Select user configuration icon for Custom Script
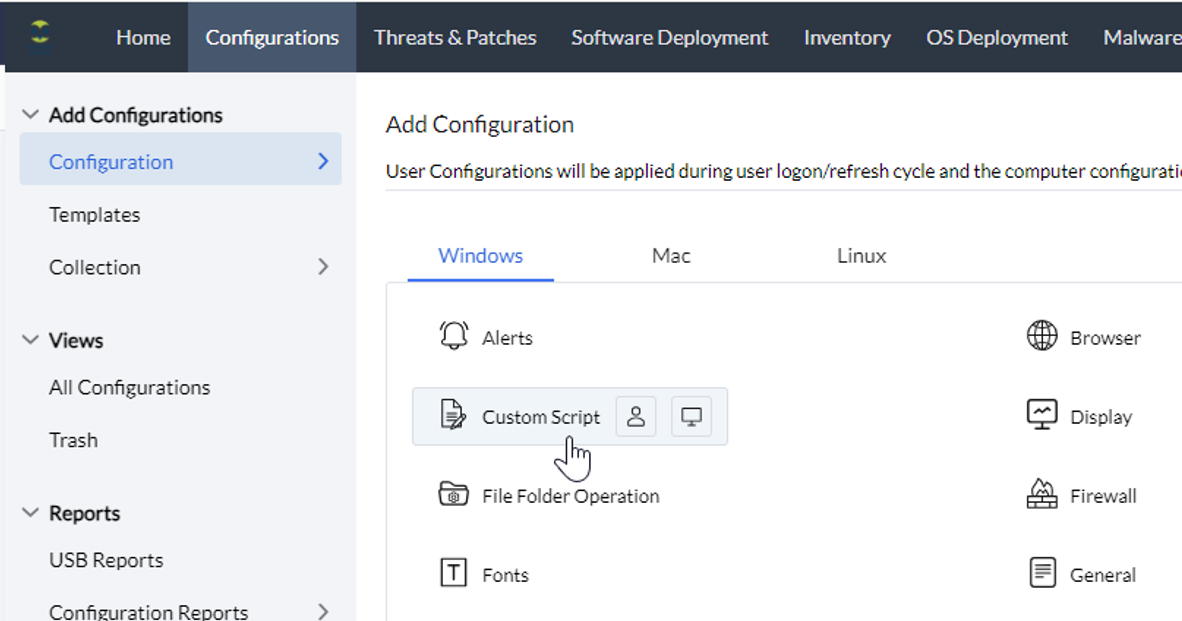The image size is (1182, 621). coord(636,417)
